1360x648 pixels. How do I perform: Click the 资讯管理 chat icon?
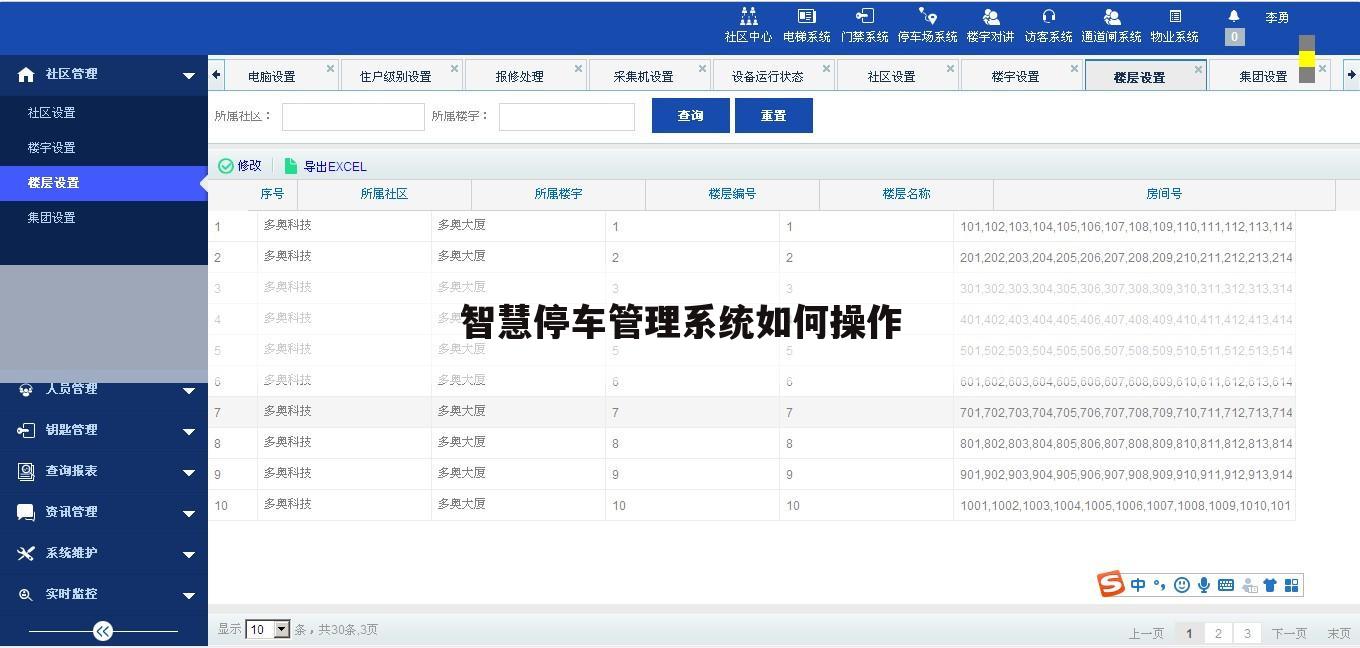pos(26,512)
